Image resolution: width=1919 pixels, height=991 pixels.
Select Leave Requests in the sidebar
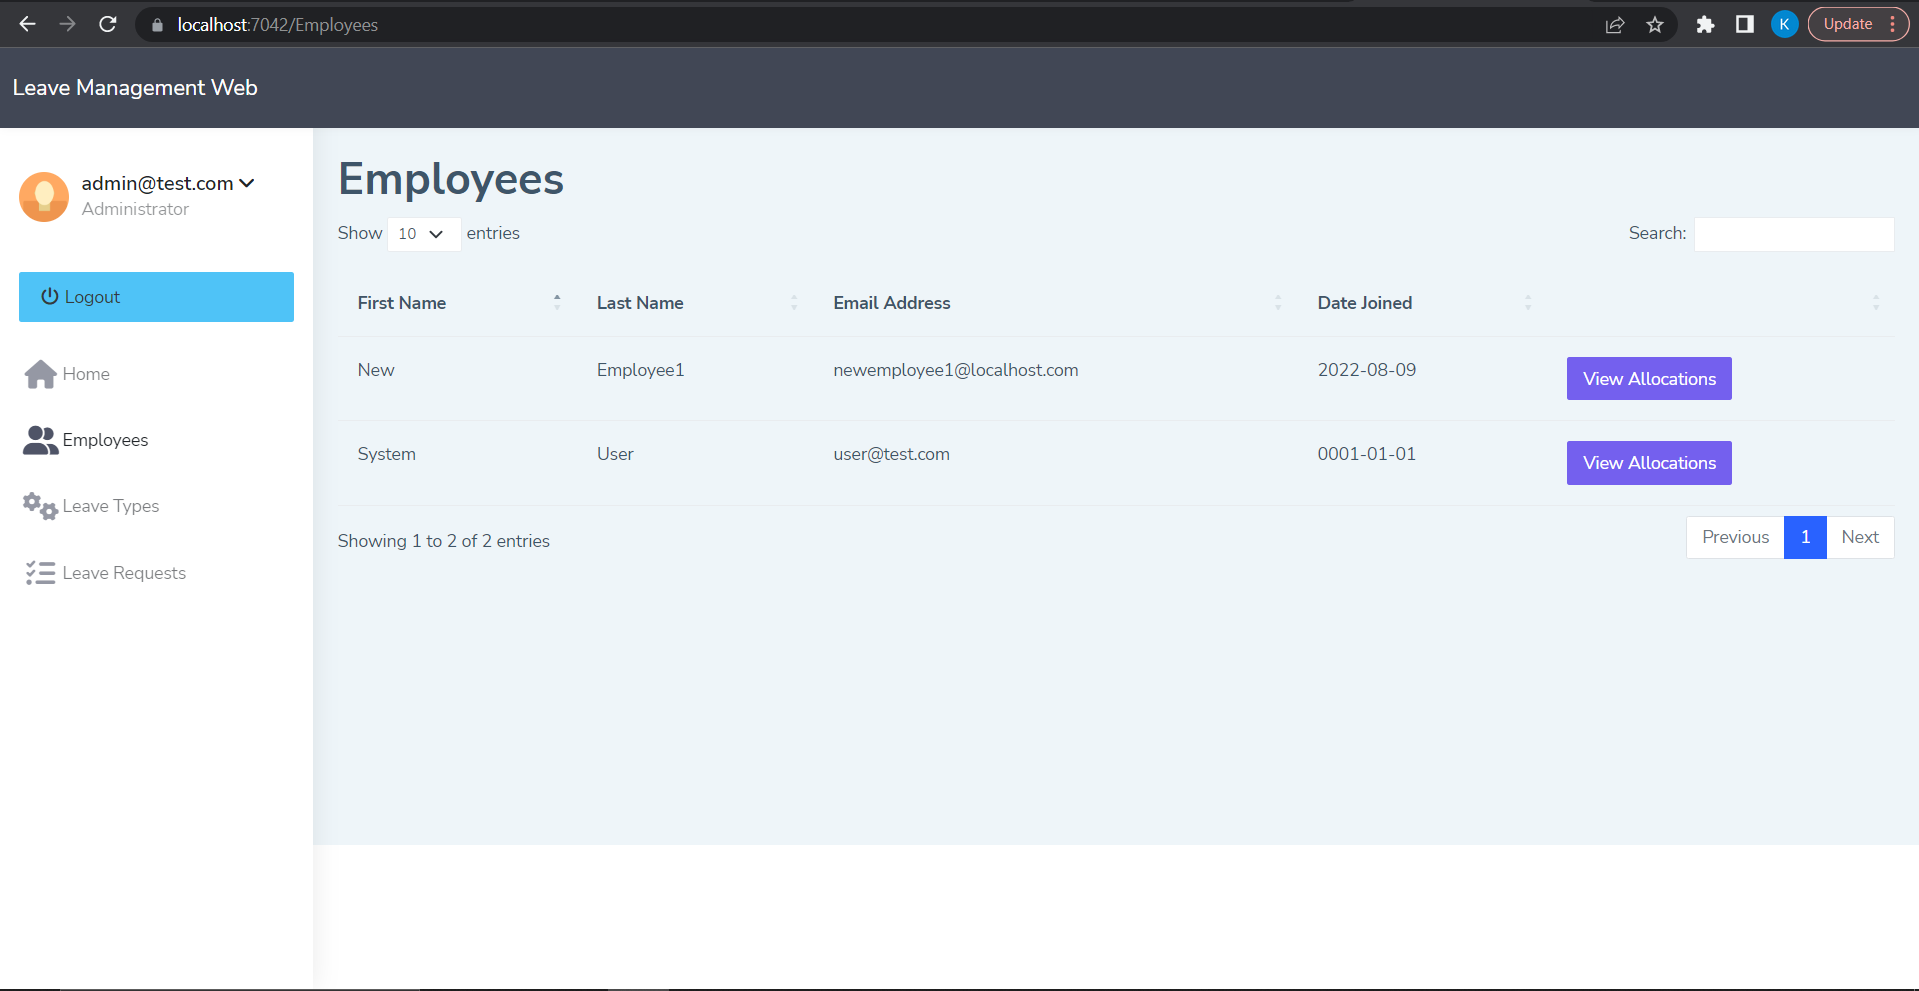pos(124,572)
